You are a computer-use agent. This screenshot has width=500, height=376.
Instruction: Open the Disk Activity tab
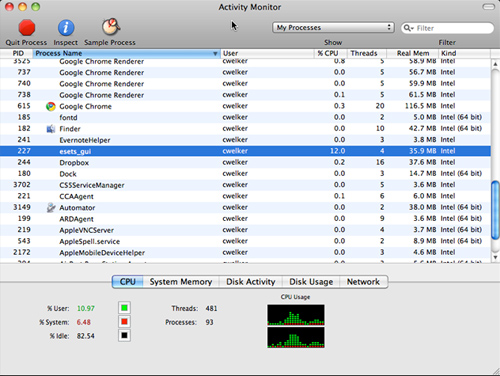[251, 282]
